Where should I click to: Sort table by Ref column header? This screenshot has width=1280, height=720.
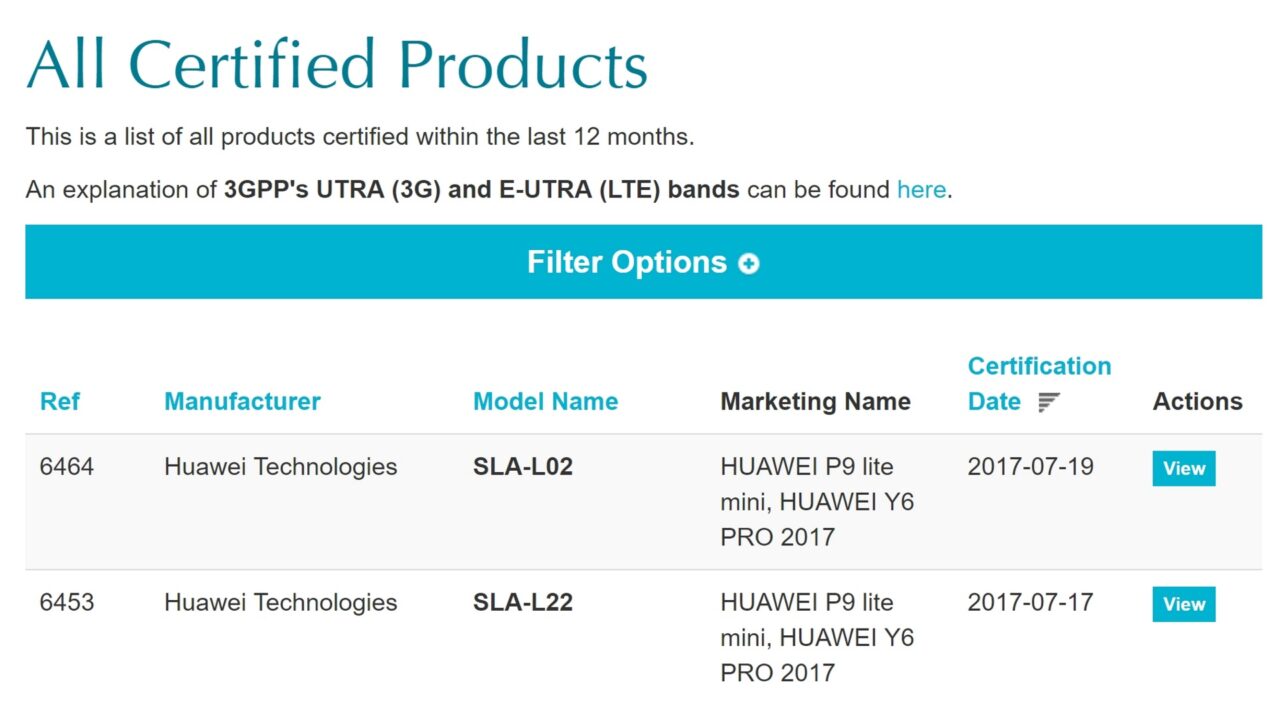[x=60, y=401]
